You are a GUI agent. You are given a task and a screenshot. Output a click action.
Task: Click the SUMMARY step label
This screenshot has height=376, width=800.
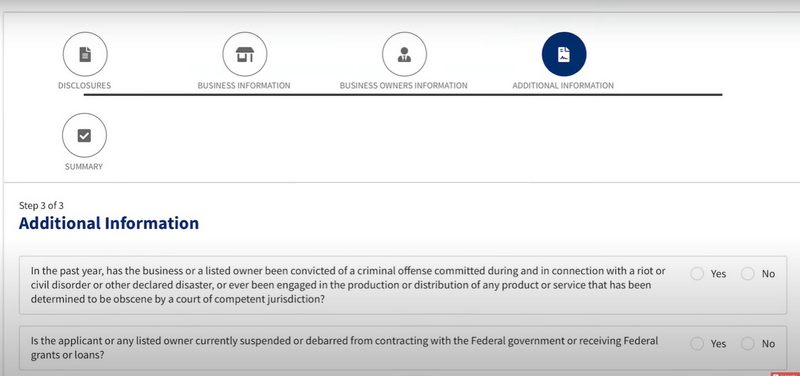pyautogui.click(x=84, y=167)
